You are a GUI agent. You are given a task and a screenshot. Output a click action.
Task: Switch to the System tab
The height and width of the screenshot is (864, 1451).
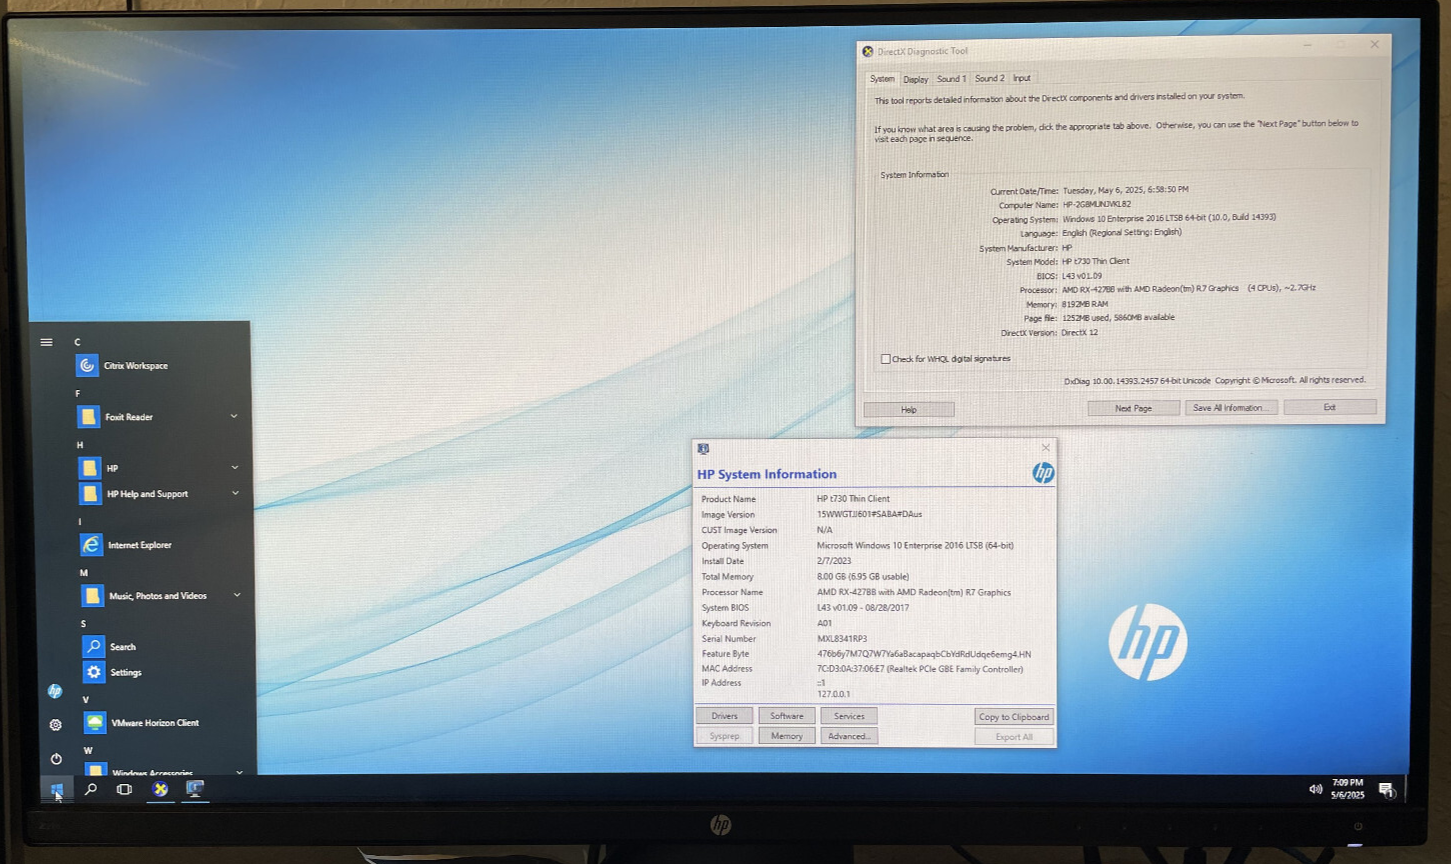882,79
